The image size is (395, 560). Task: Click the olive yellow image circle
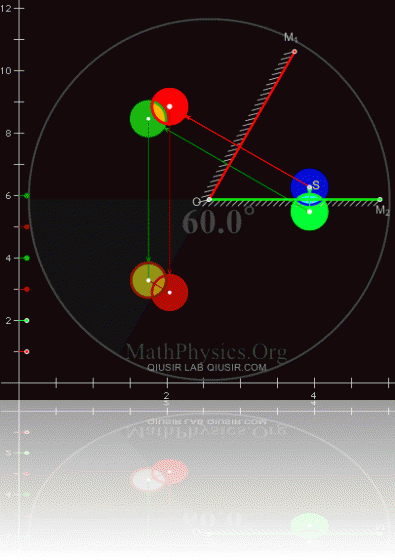(x=148, y=280)
